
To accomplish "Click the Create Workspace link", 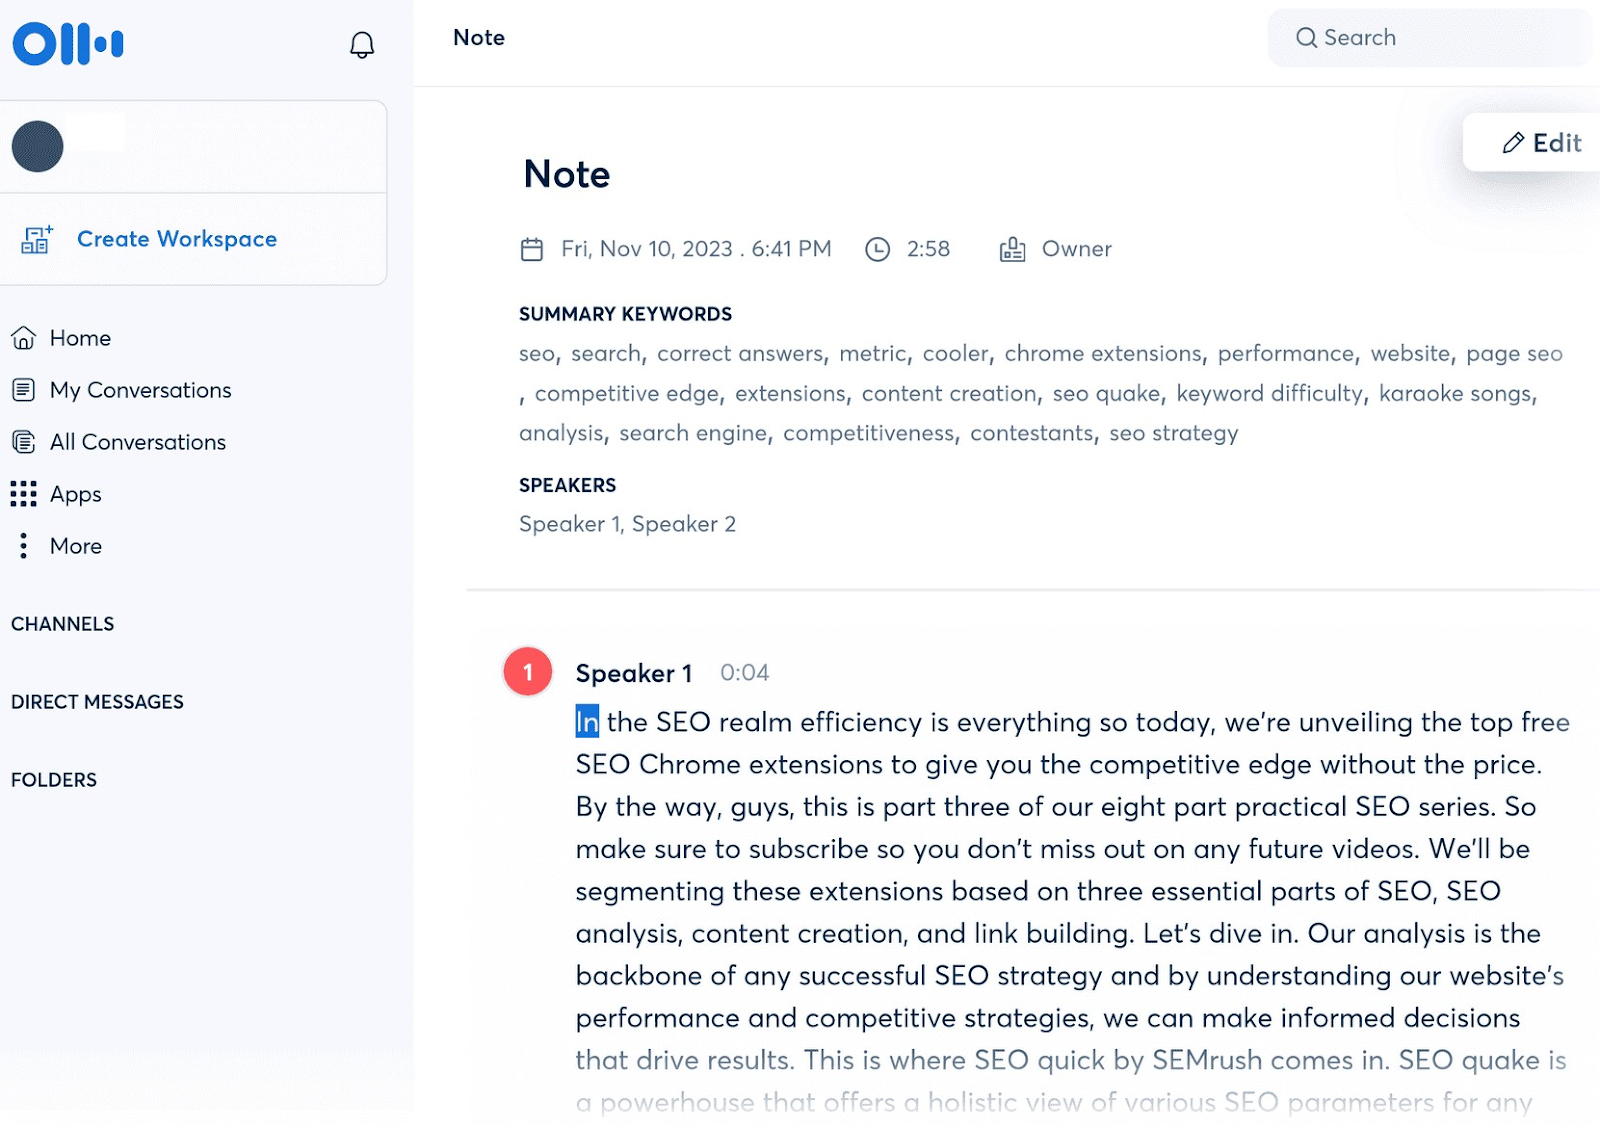I will pyautogui.click(x=177, y=239).
